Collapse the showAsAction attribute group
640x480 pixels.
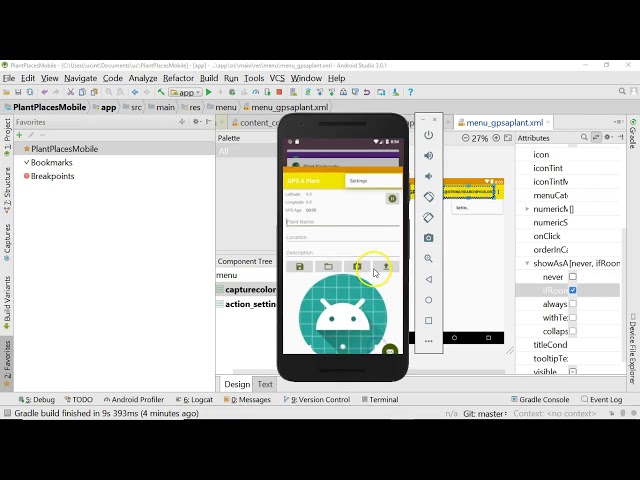pyautogui.click(x=527, y=263)
